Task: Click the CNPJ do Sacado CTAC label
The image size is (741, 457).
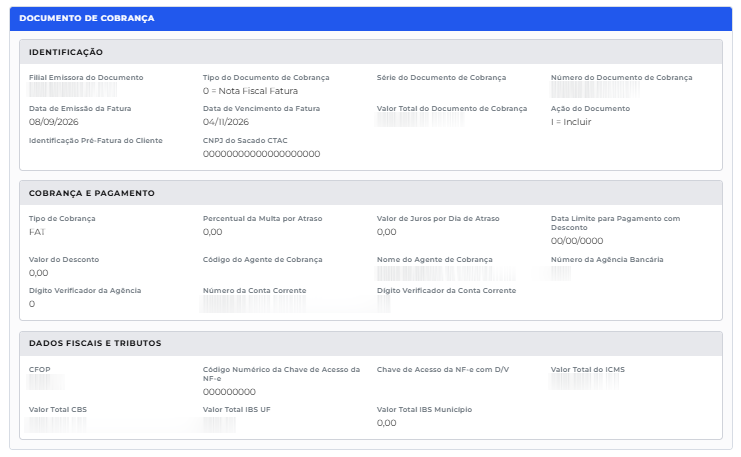Action: [245, 141]
